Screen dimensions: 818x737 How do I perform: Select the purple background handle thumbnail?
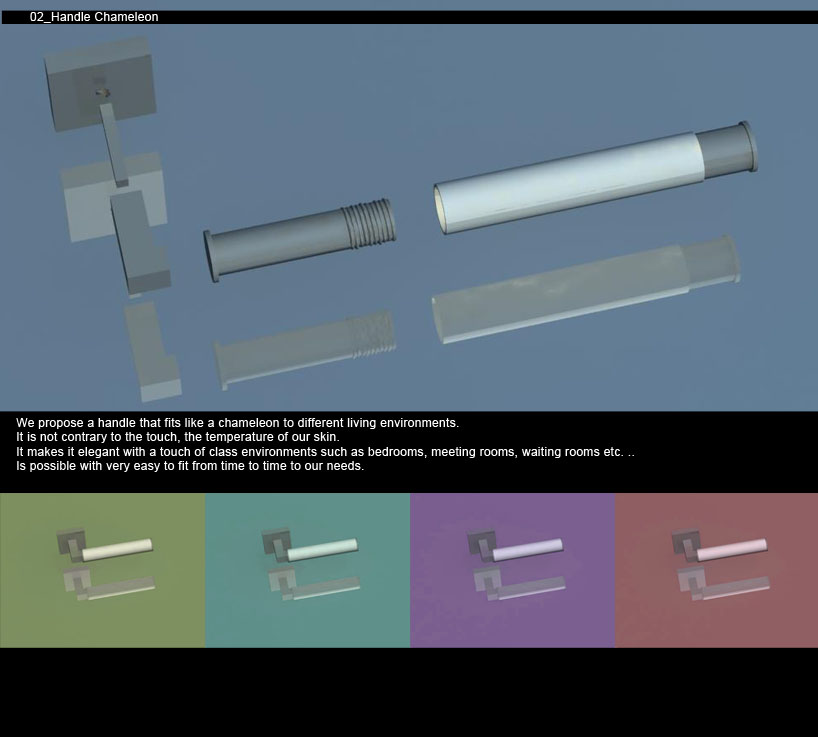(512, 570)
